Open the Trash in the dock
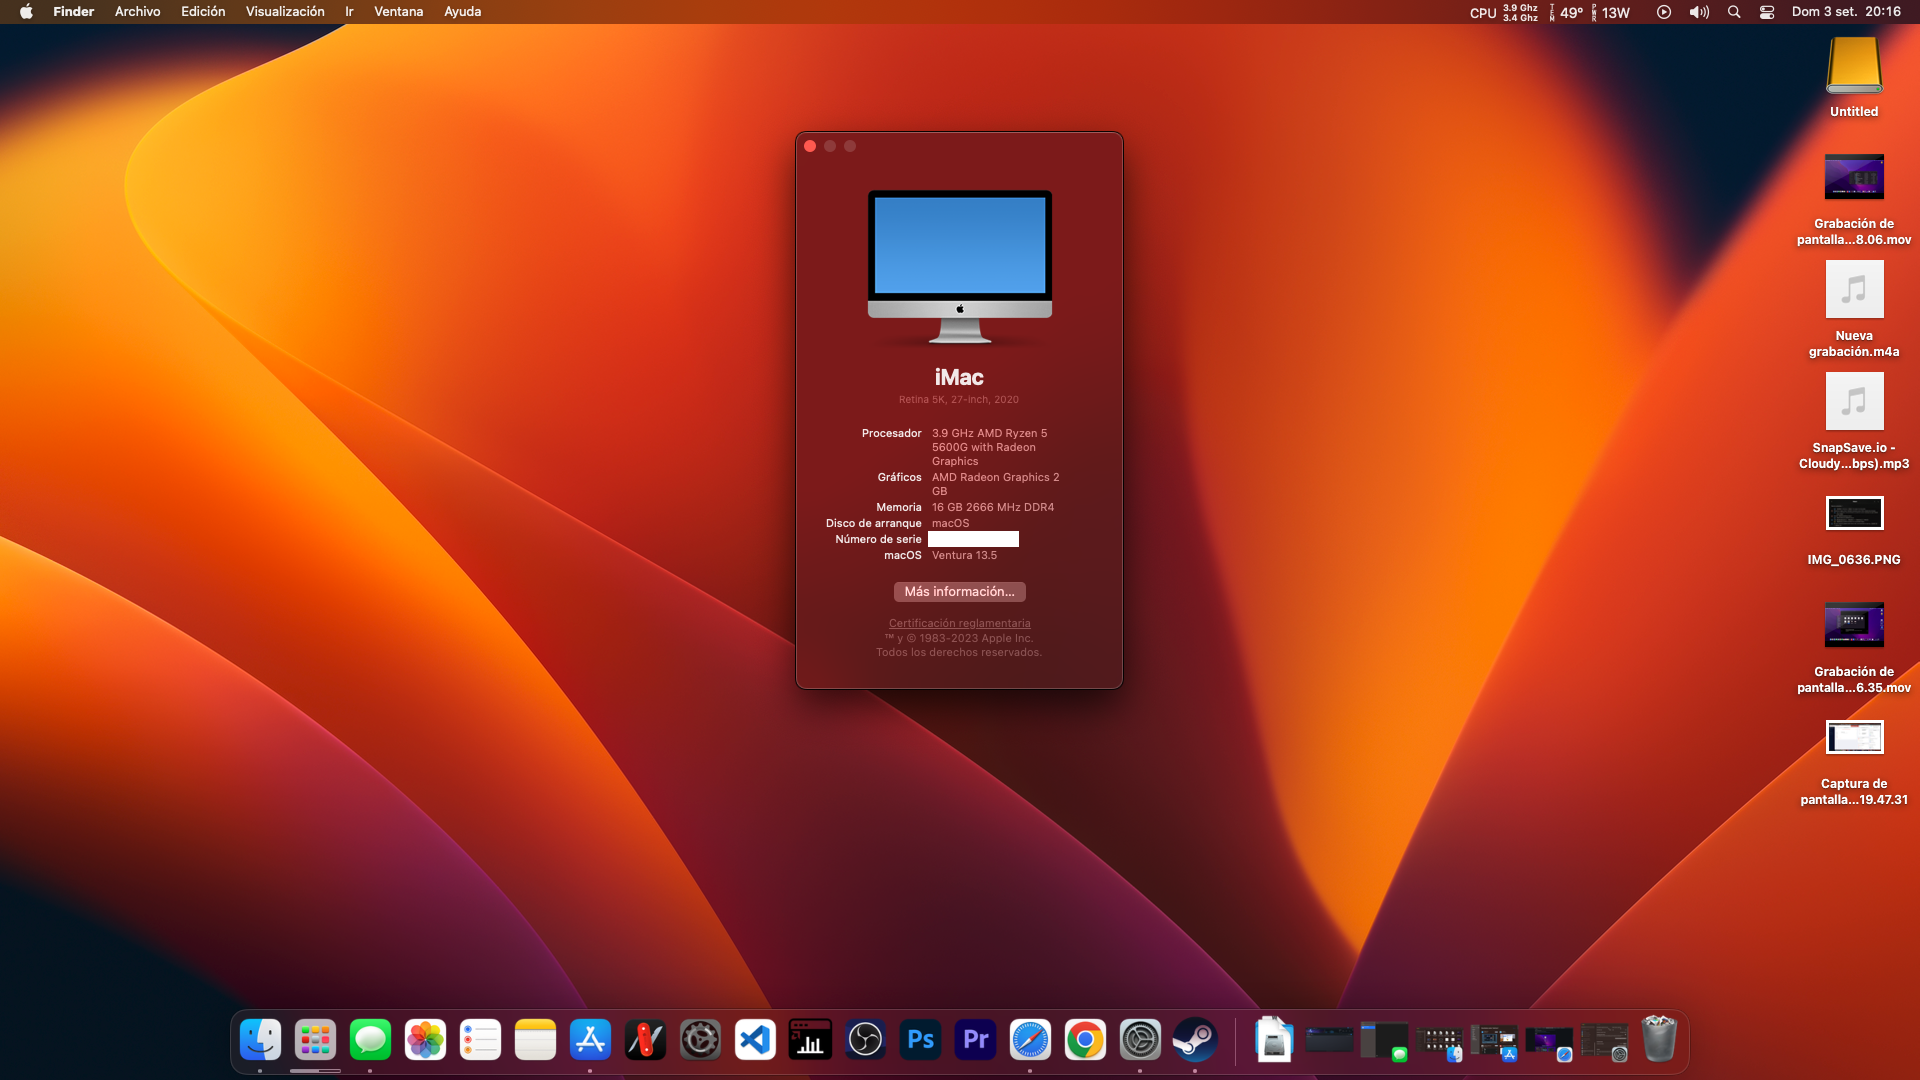 [x=1659, y=1040]
